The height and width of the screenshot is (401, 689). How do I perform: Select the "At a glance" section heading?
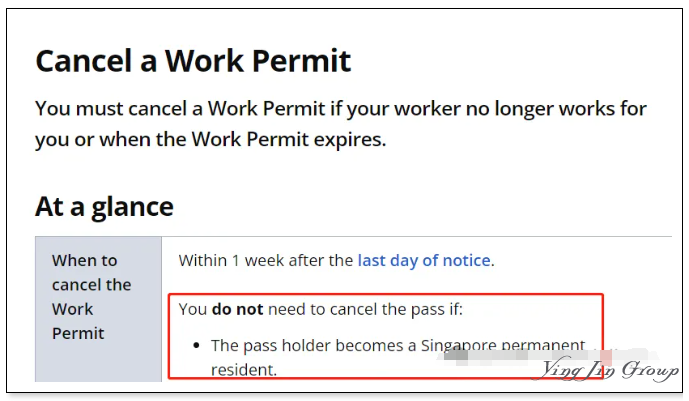point(104,206)
